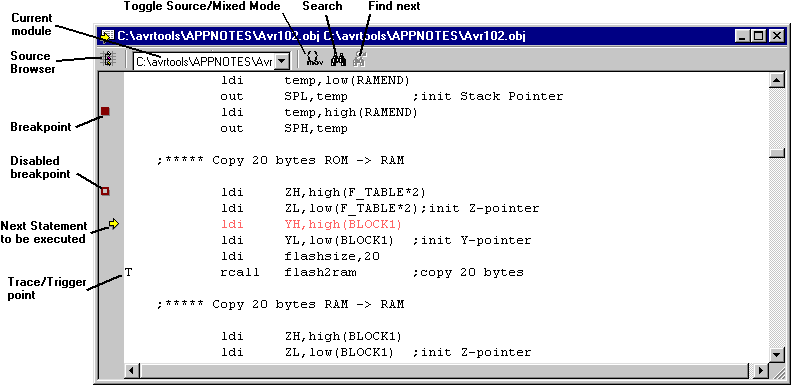Click line 'out SPH,temp'
Viewport: 791px width, 385px height.
point(284,128)
